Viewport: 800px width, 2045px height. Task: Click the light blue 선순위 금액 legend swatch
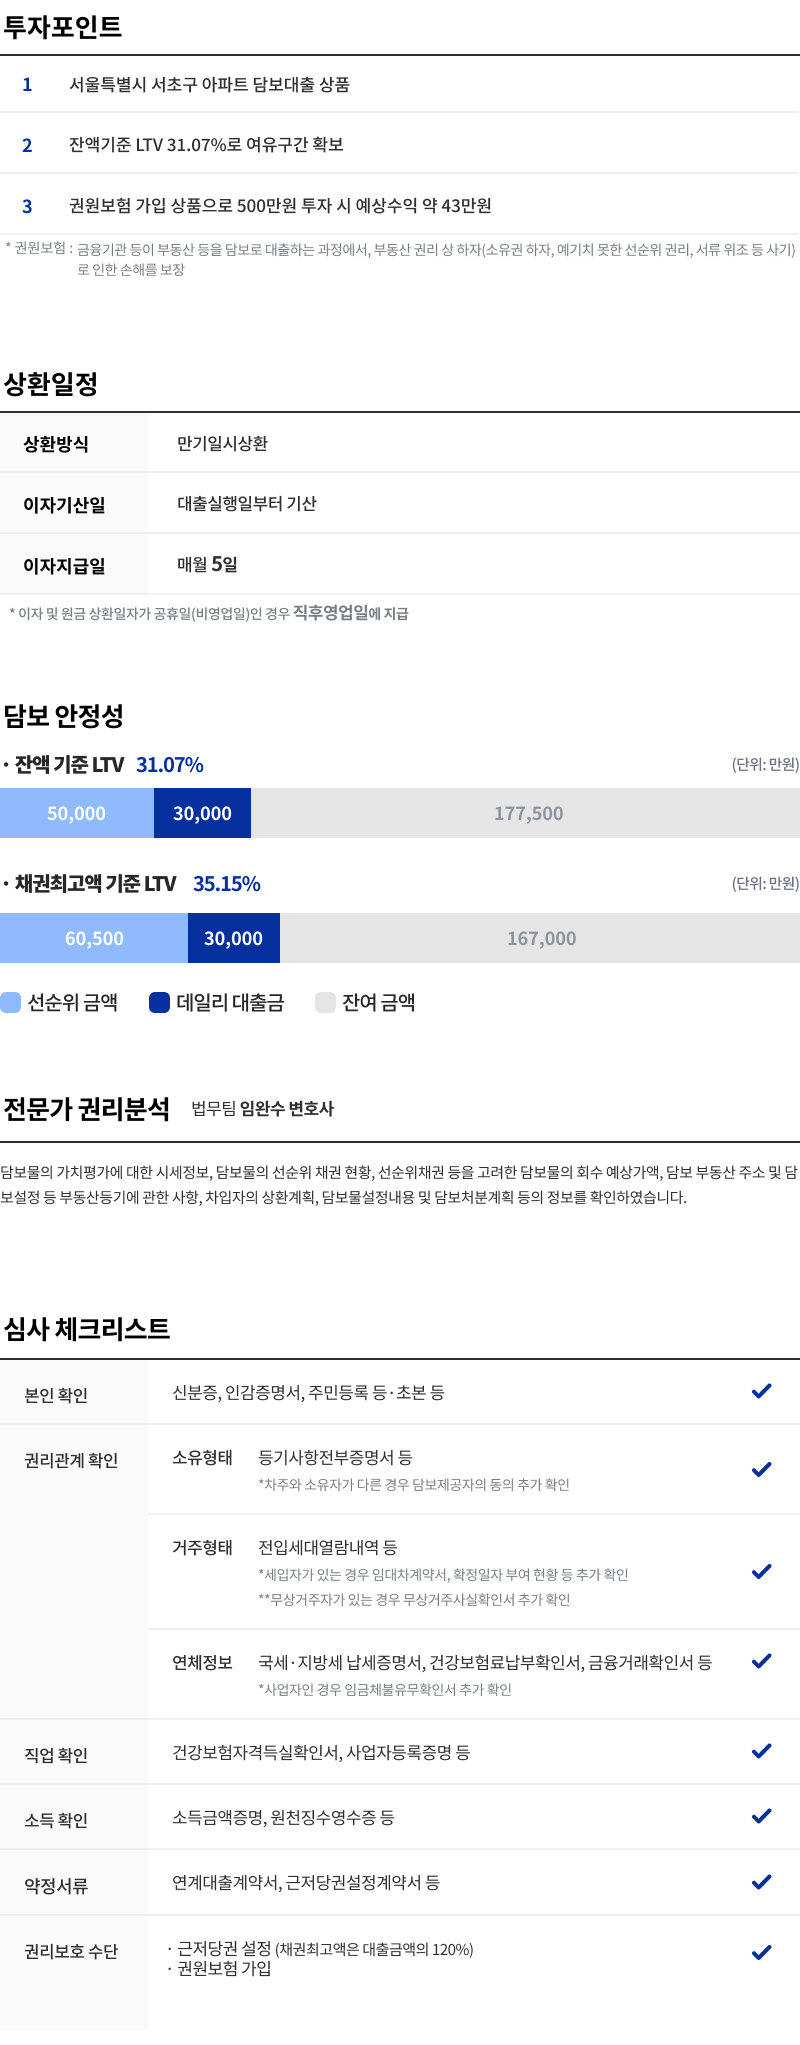tap(10, 1002)
